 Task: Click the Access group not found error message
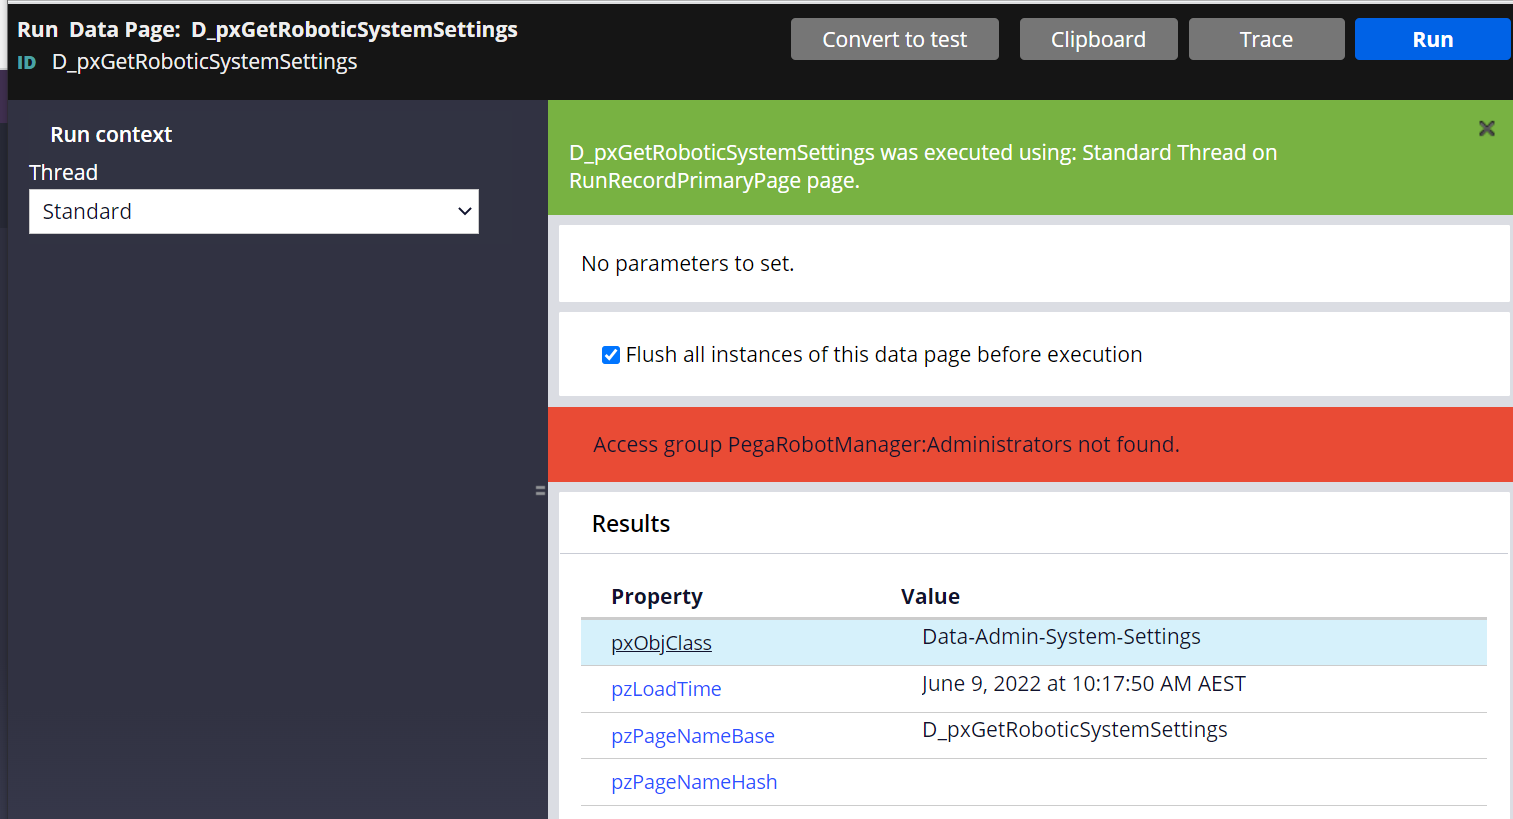coord(886,444)
